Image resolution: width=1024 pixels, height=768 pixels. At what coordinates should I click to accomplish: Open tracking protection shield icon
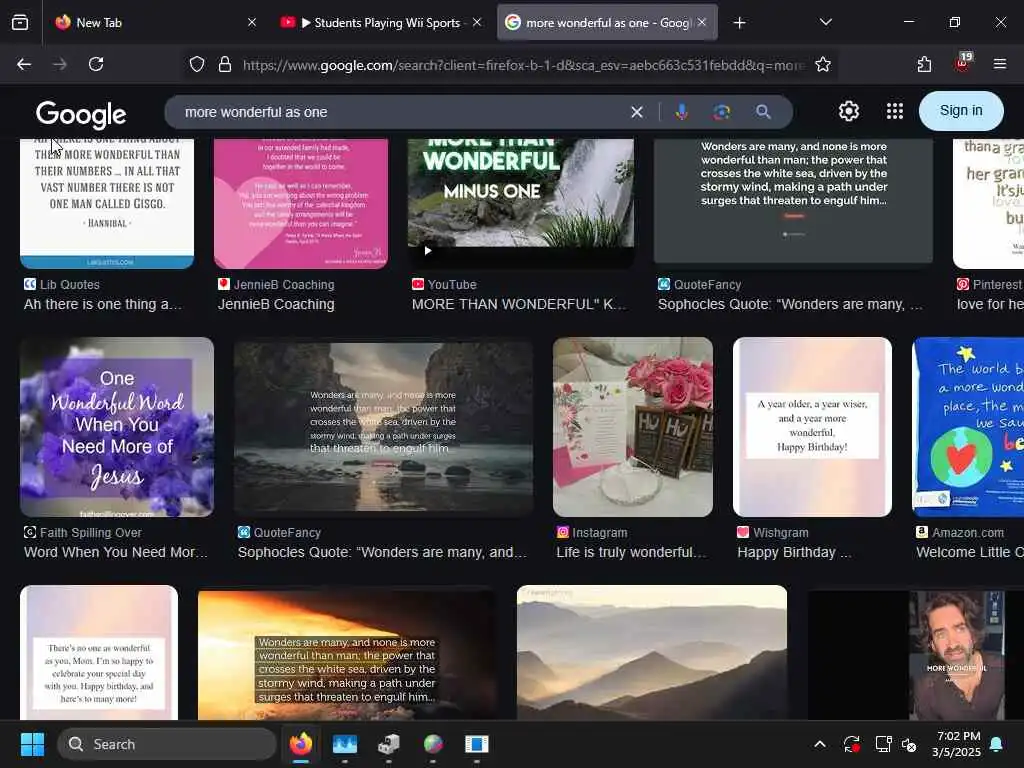[x=197, y=64]
